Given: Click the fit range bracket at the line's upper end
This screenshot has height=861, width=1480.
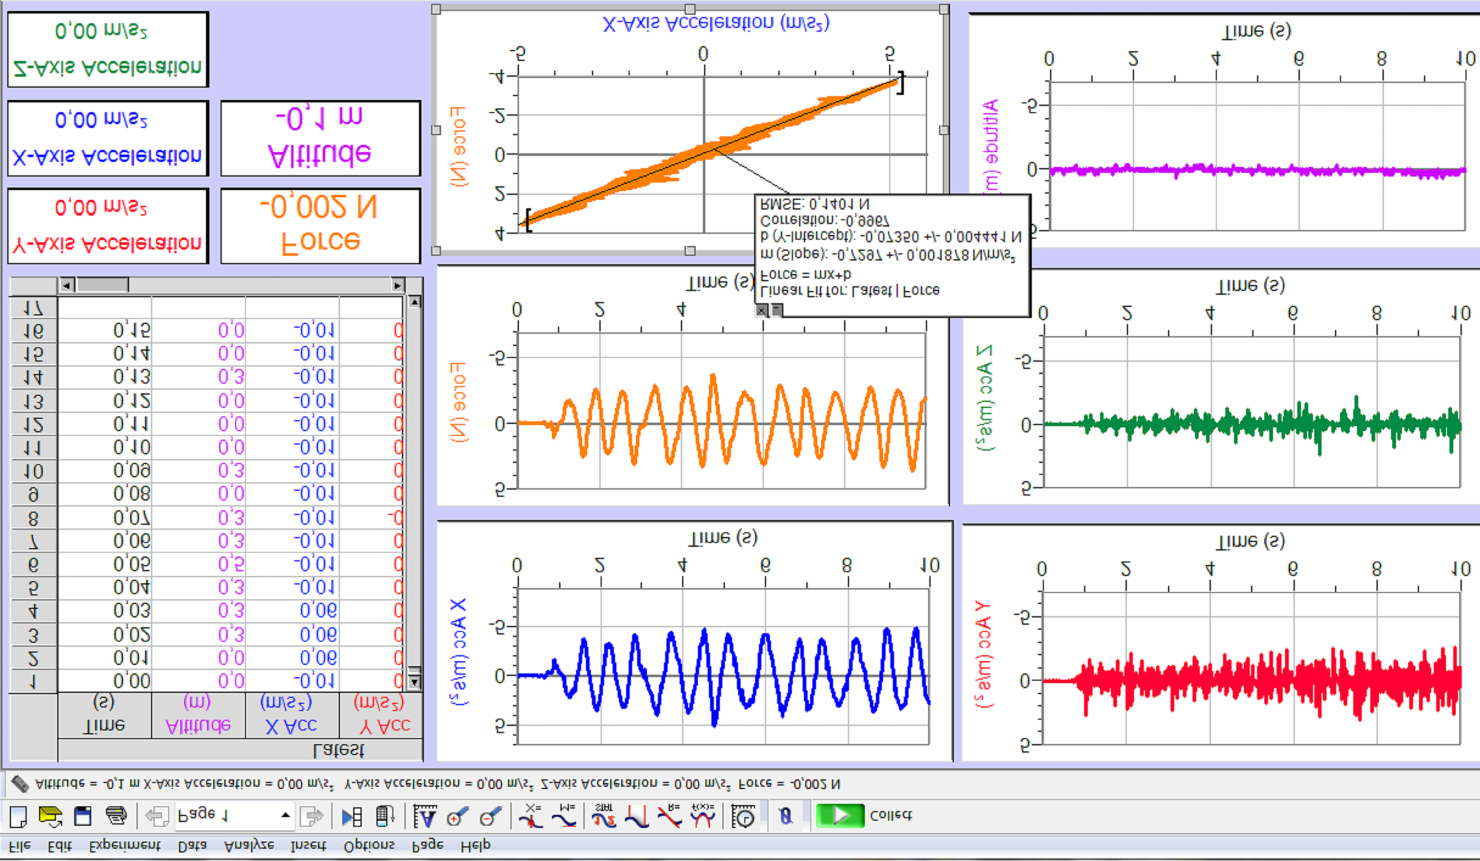Looking at the screenshot, I should [899, 83].
